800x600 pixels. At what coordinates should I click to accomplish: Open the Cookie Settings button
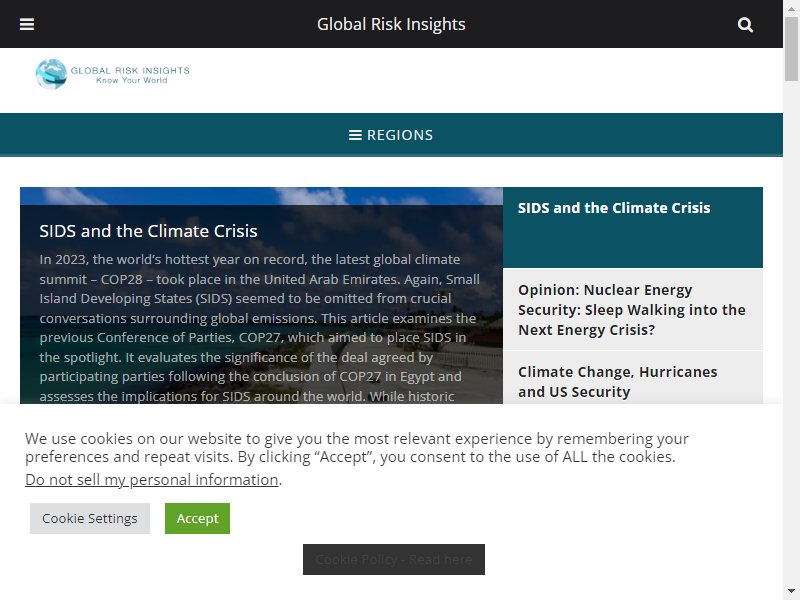click(90, 518)
